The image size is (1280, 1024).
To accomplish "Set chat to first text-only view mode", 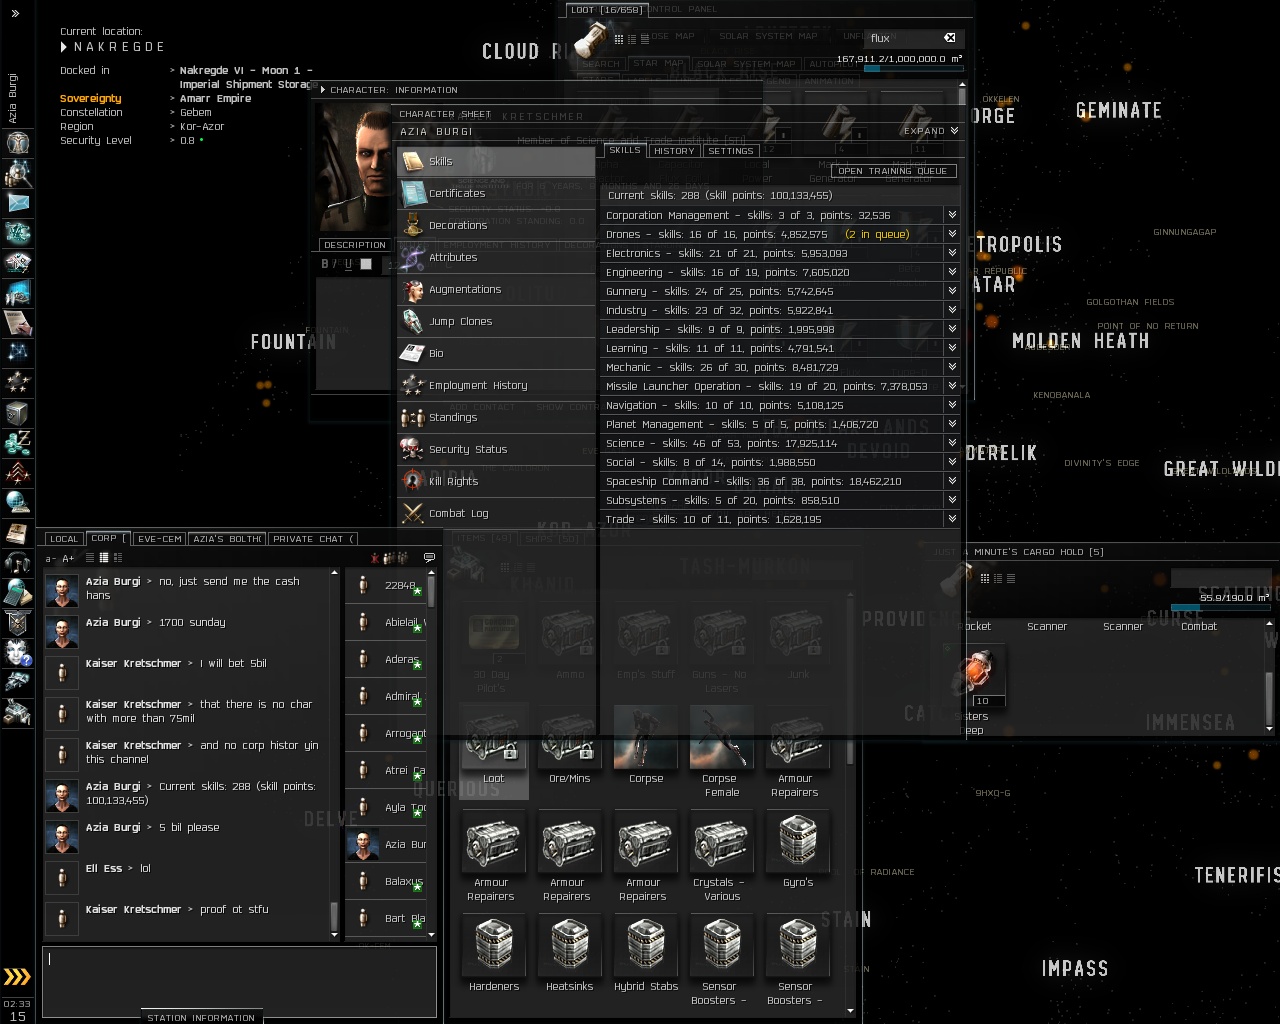I will [x=90, y=558].
